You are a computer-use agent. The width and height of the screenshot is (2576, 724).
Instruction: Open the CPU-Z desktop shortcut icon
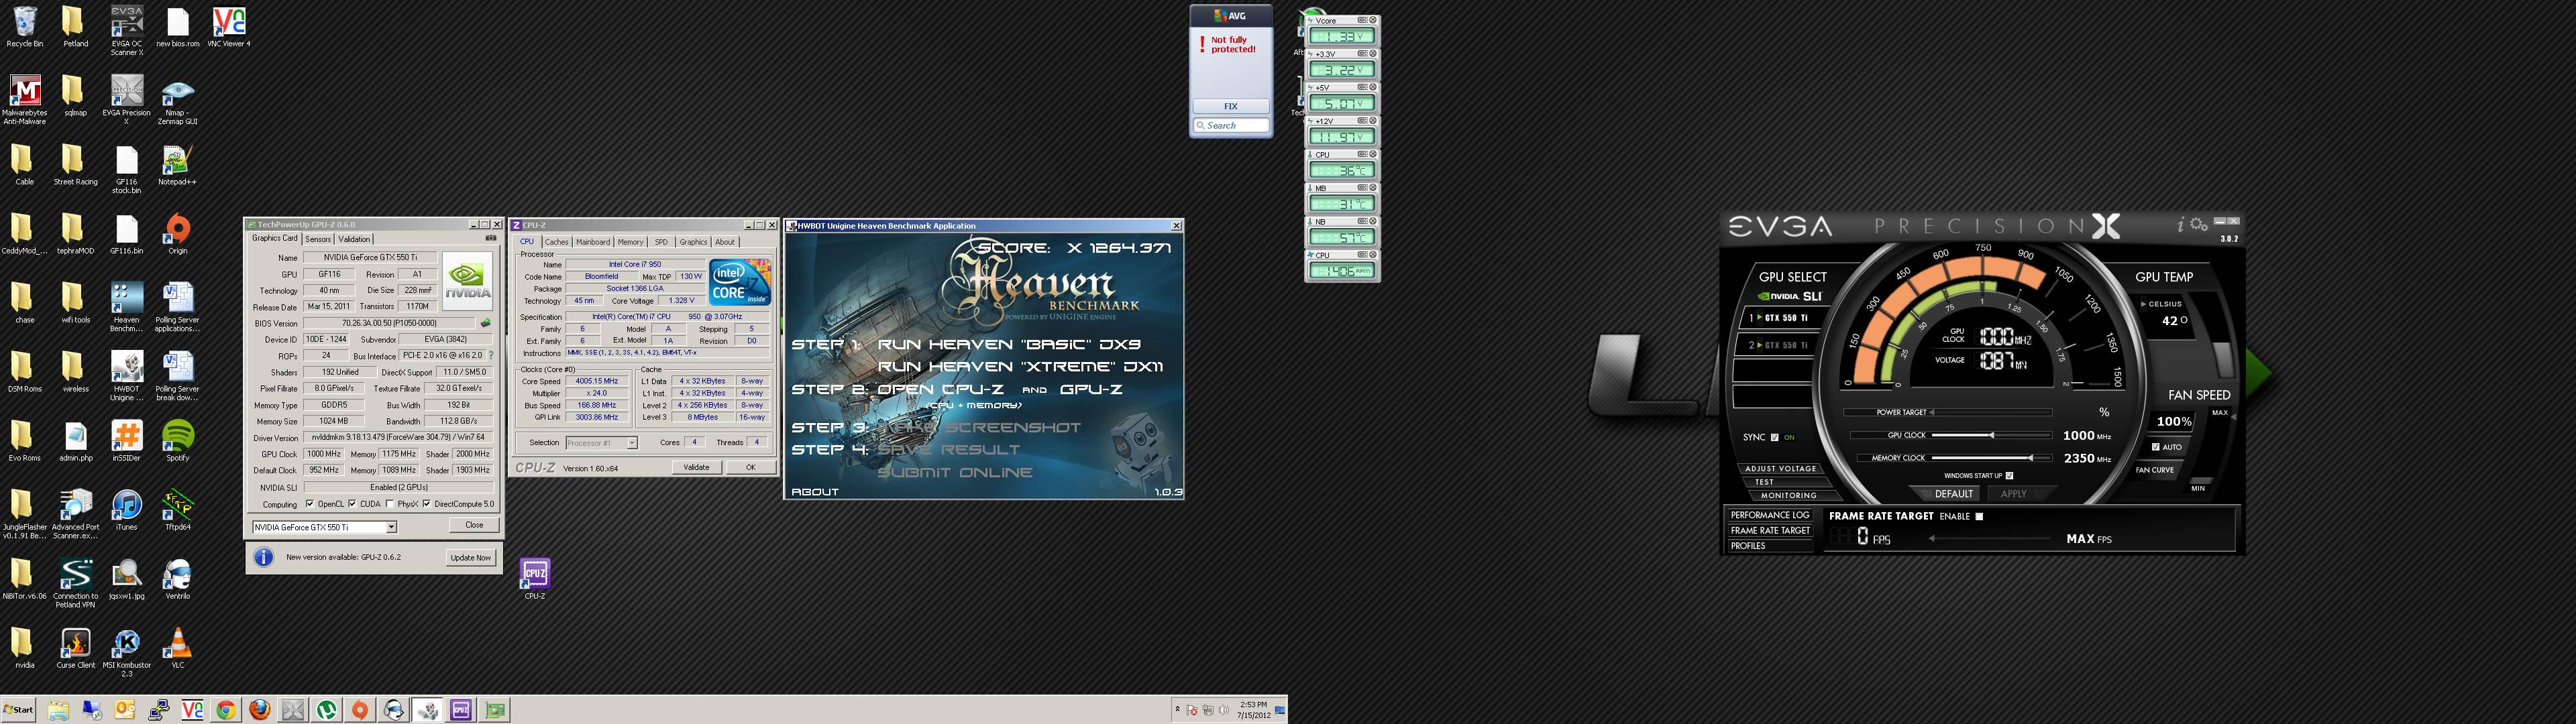(x=535, y=579)
